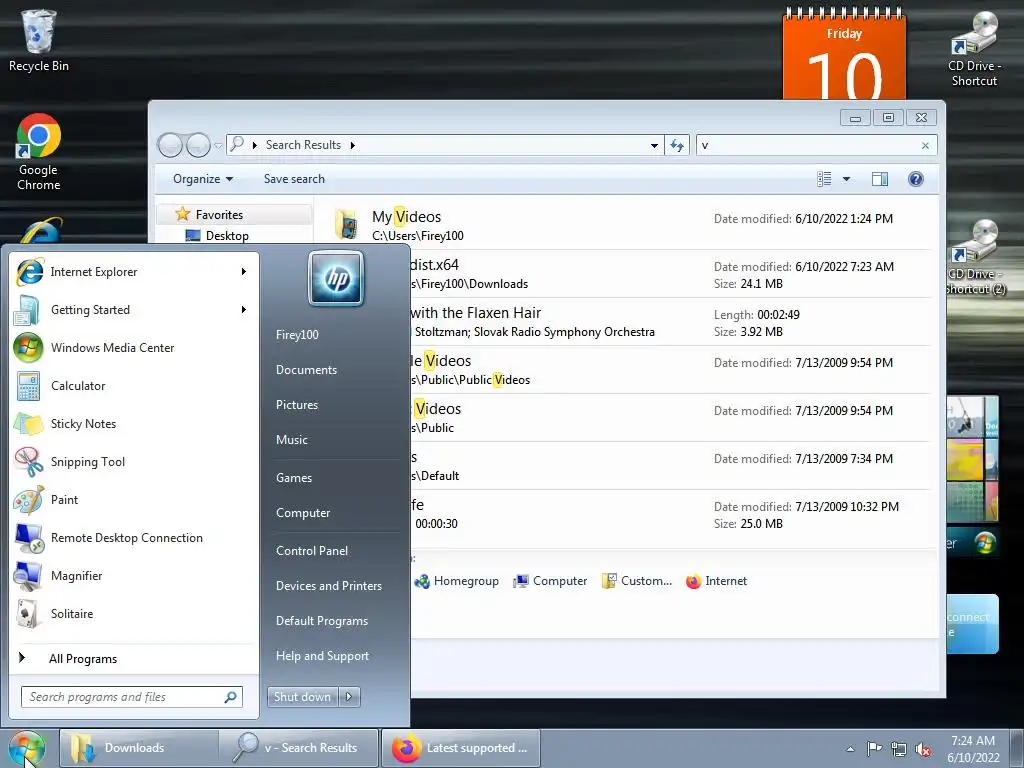Expand Getting Started submenu arrow

point(244,310)
